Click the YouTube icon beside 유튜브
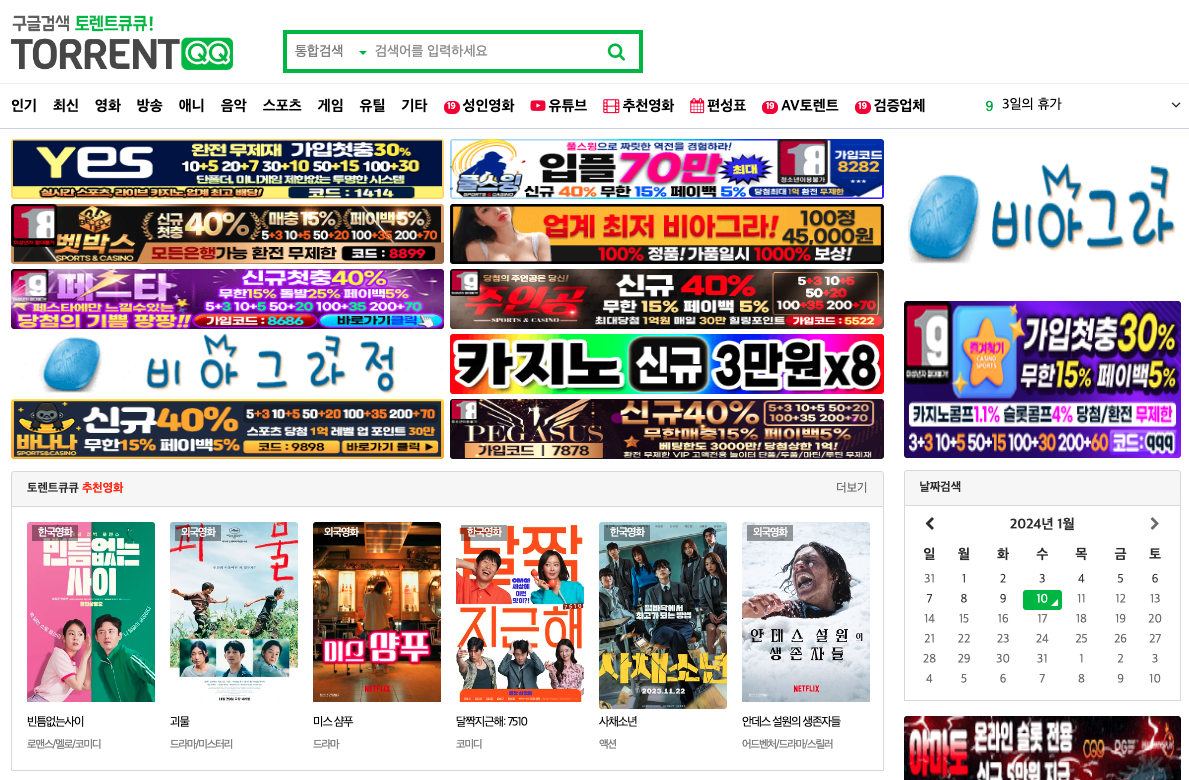Image resolution: width=1189 pixels, height=780 pixels. (538, 106)
